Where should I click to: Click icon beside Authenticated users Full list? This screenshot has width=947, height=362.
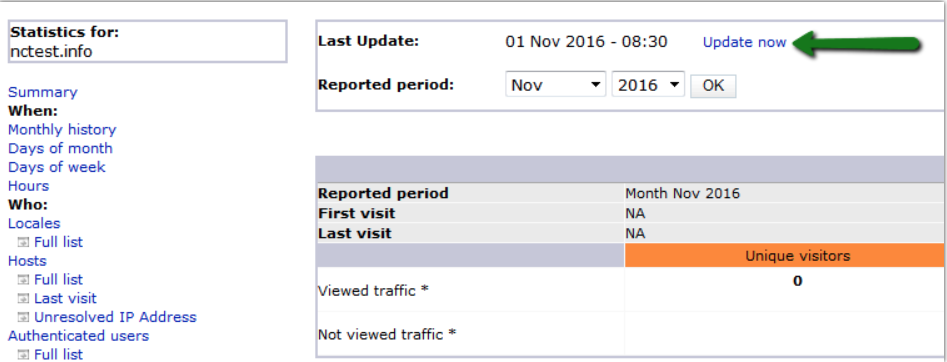coord(24,355)
